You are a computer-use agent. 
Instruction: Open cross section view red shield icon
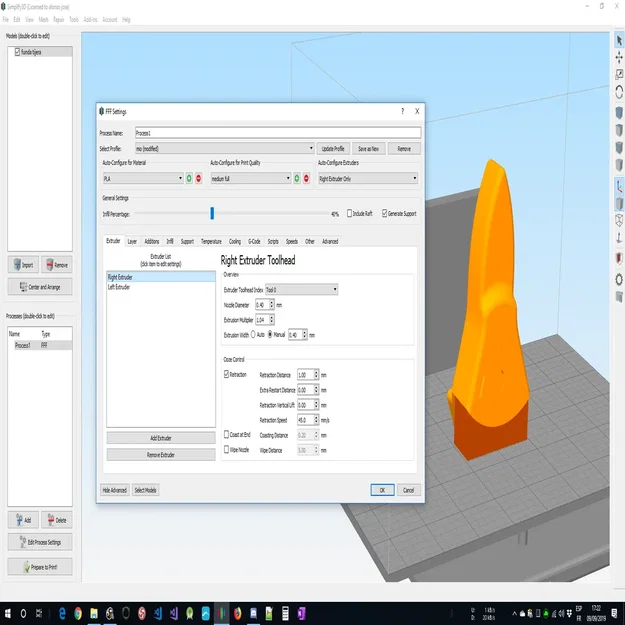coord(619,258)
